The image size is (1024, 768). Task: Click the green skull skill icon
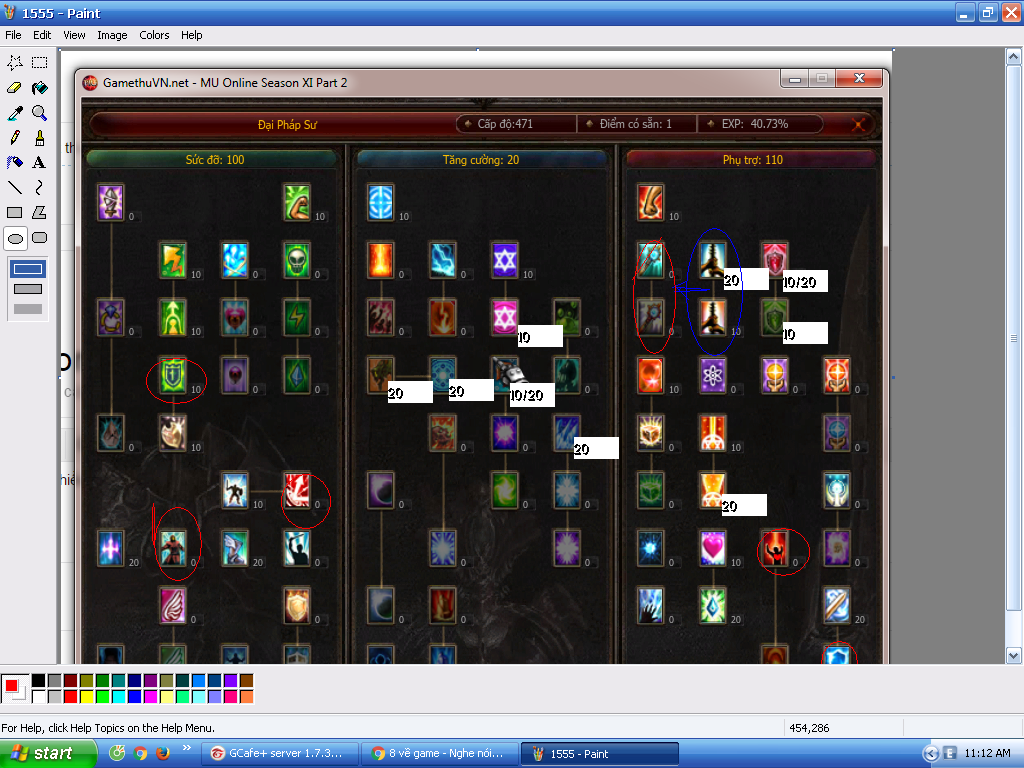point(297,260)
